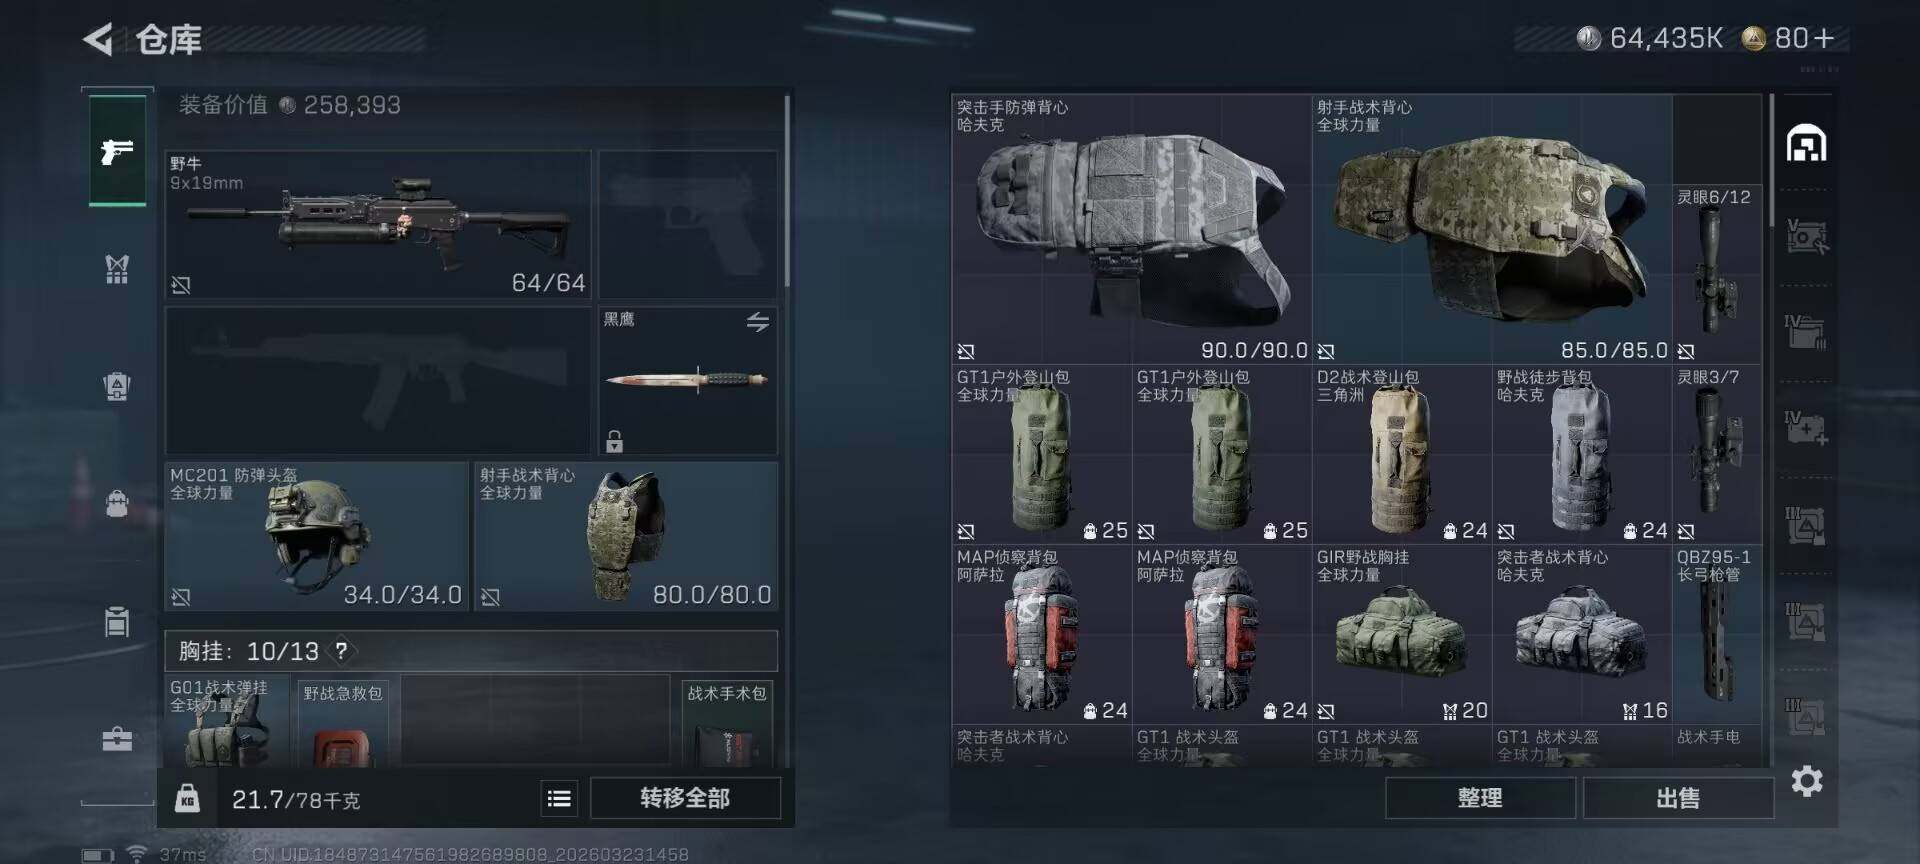The width and height of the screenshot is (1920, 864).
Task: Open the toolbox category at sidebar bottom
Action: [x=117, y=739]
